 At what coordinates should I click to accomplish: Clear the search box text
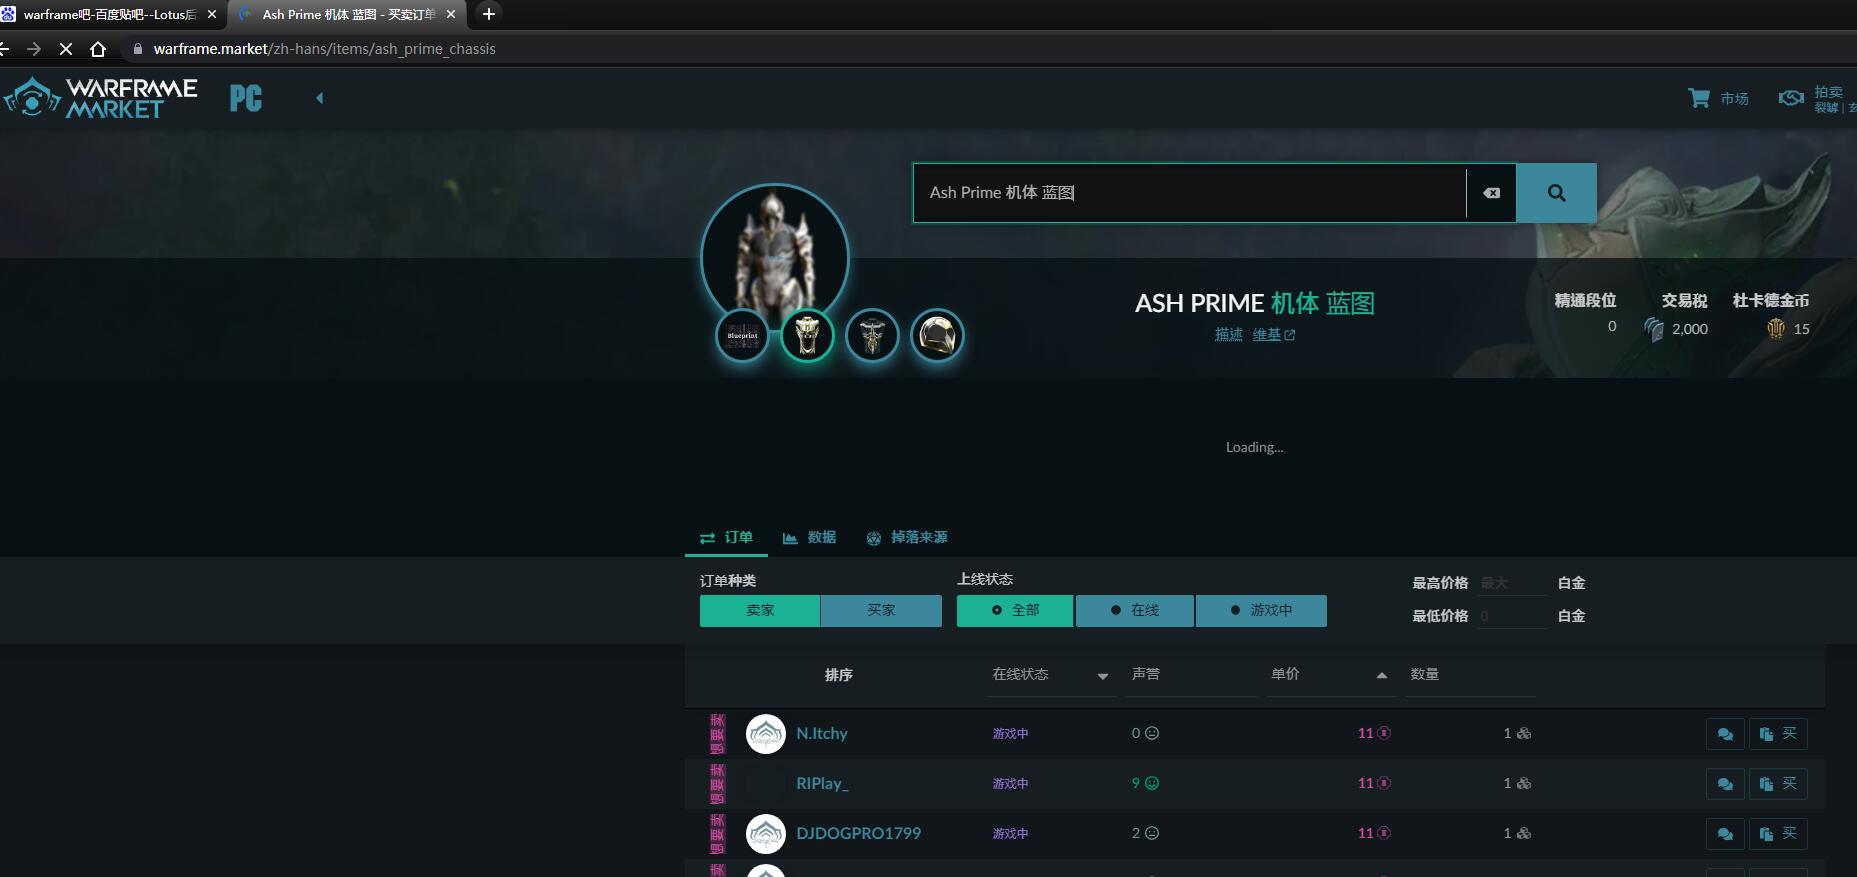[x=1491, y=193]
